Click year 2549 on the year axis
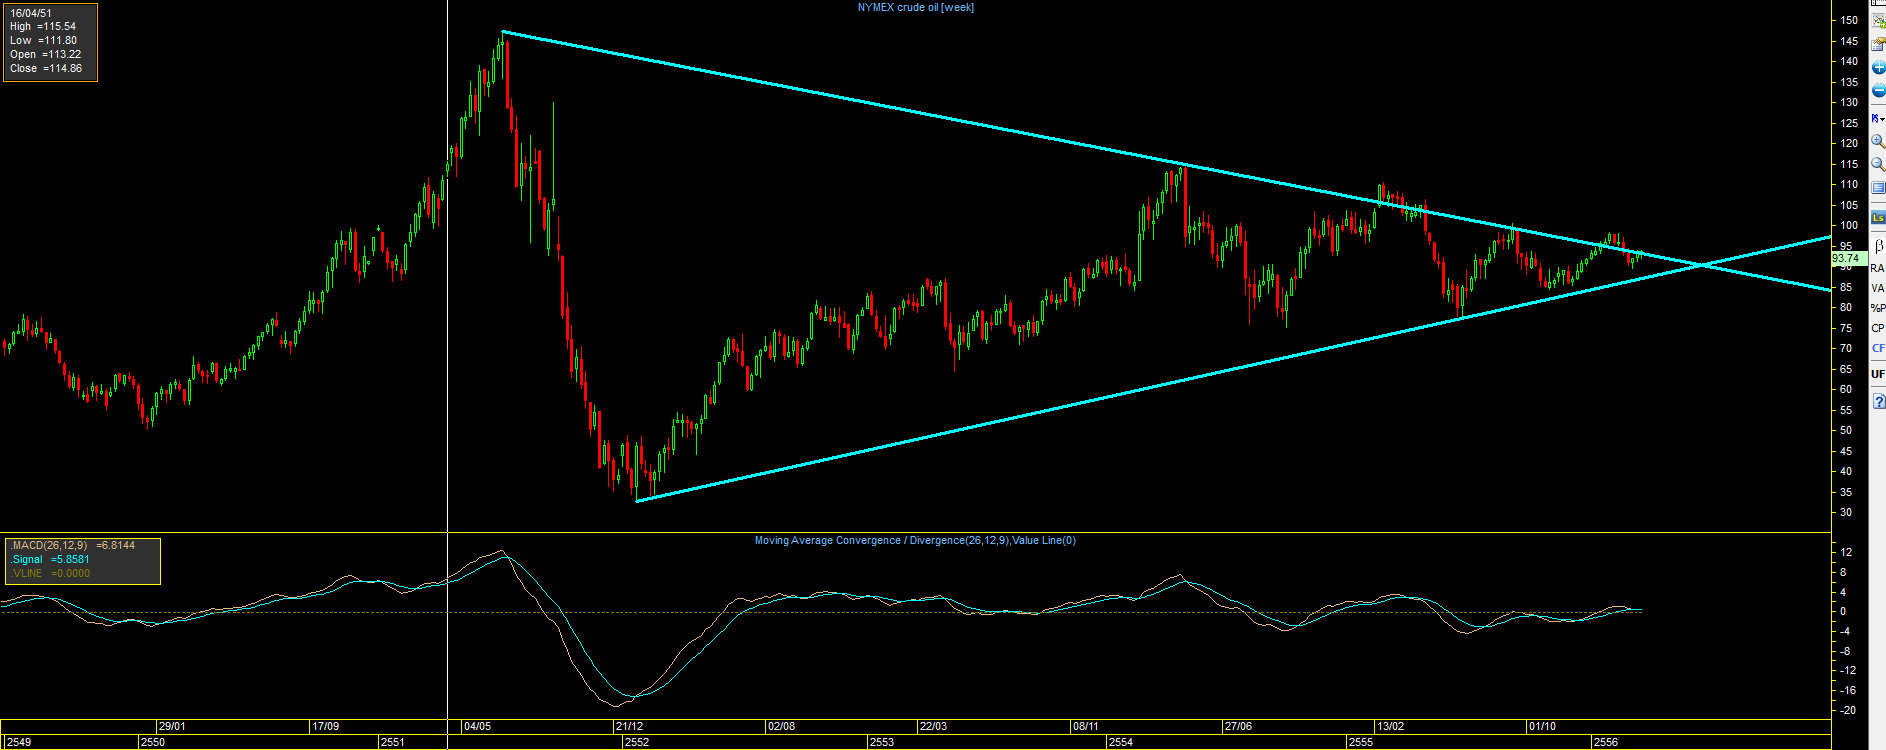This screenshot has height=750, width=1886. 18,742
